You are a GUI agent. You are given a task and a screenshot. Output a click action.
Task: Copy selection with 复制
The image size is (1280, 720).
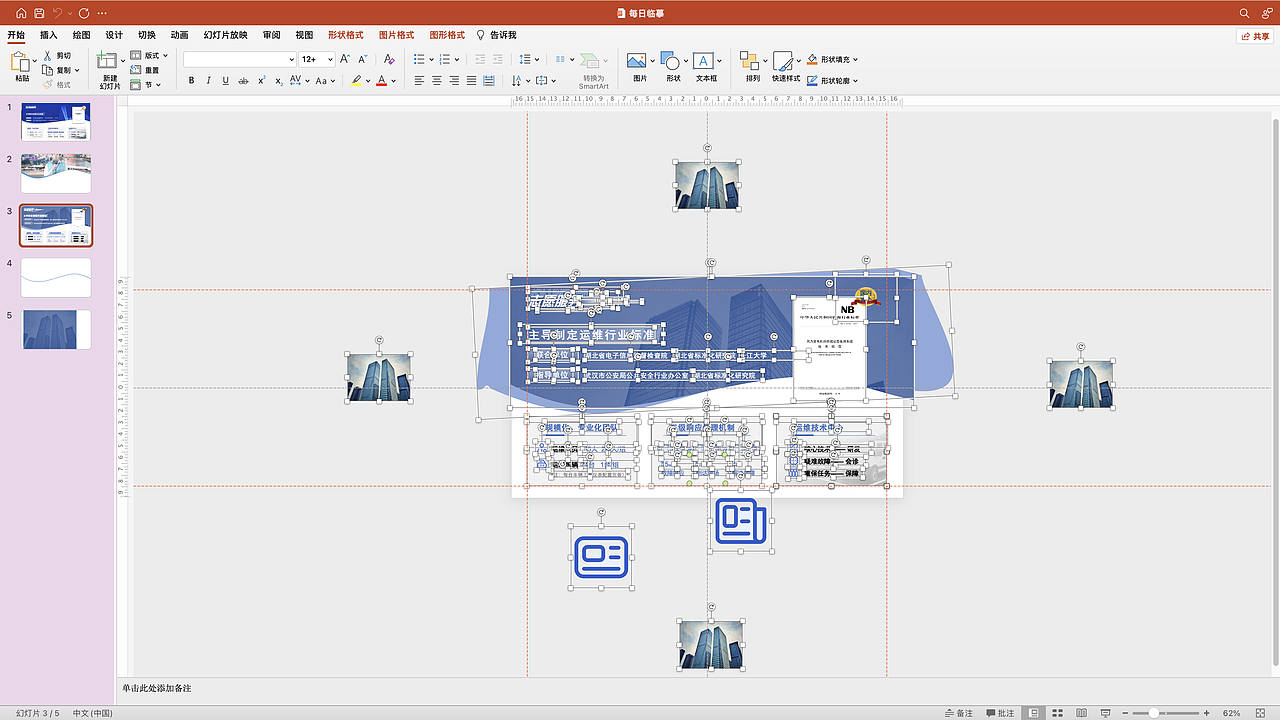pos(61,70)
